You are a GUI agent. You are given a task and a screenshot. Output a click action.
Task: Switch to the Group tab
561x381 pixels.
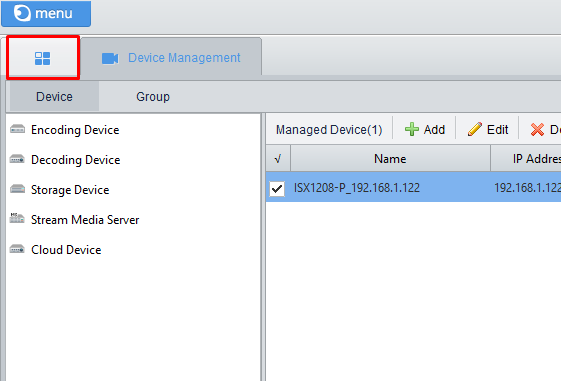[x=153, y=97]
